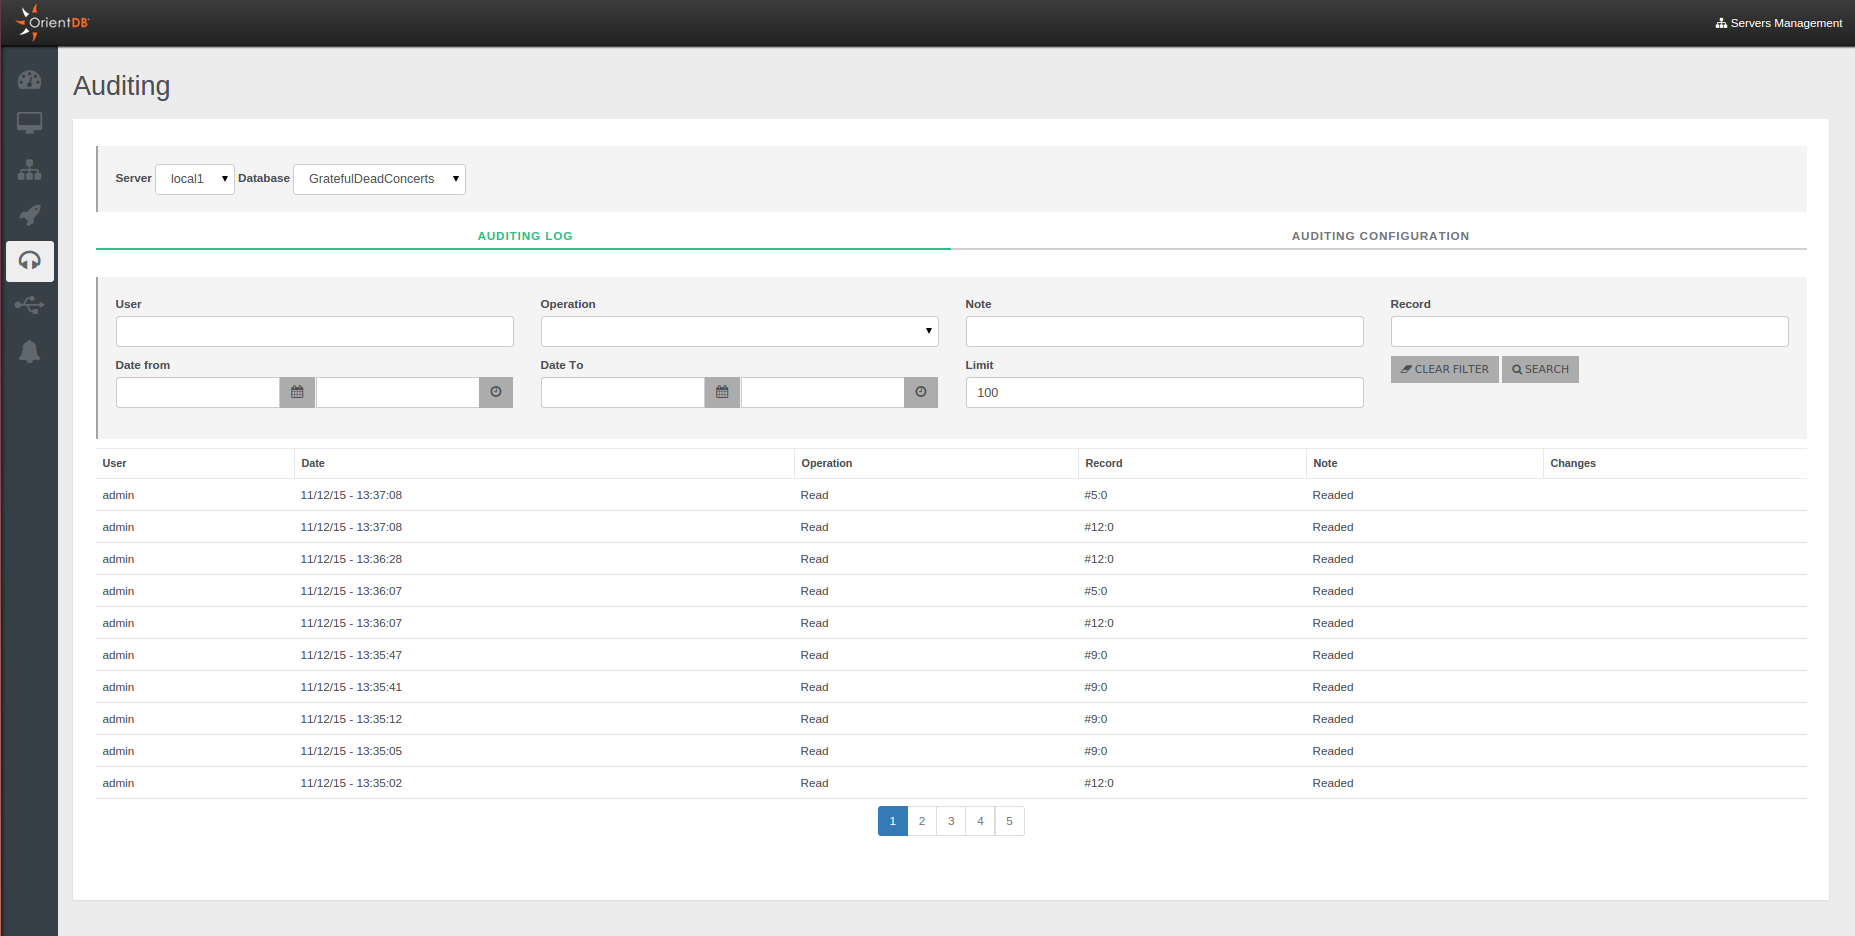The width and height of the screenshot is (1855, 936).
Task: Open the cluster sitemap sidebar icon
Action: [30, 170]
